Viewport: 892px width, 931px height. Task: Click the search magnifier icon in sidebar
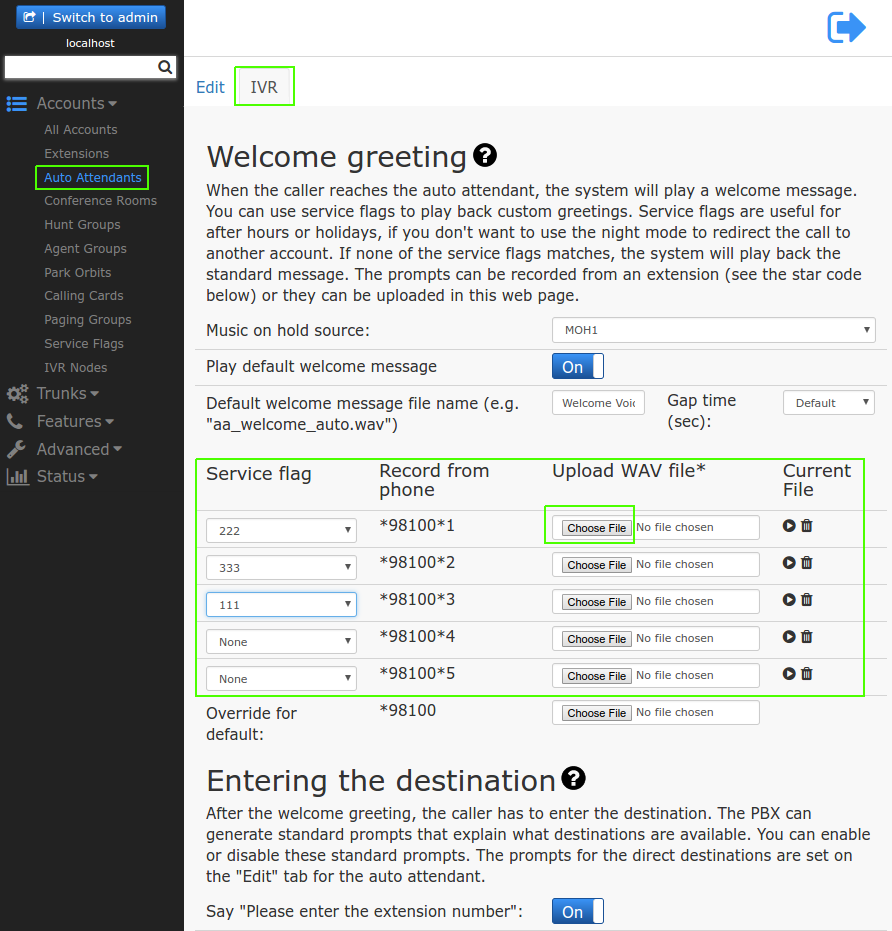point(166,68)
